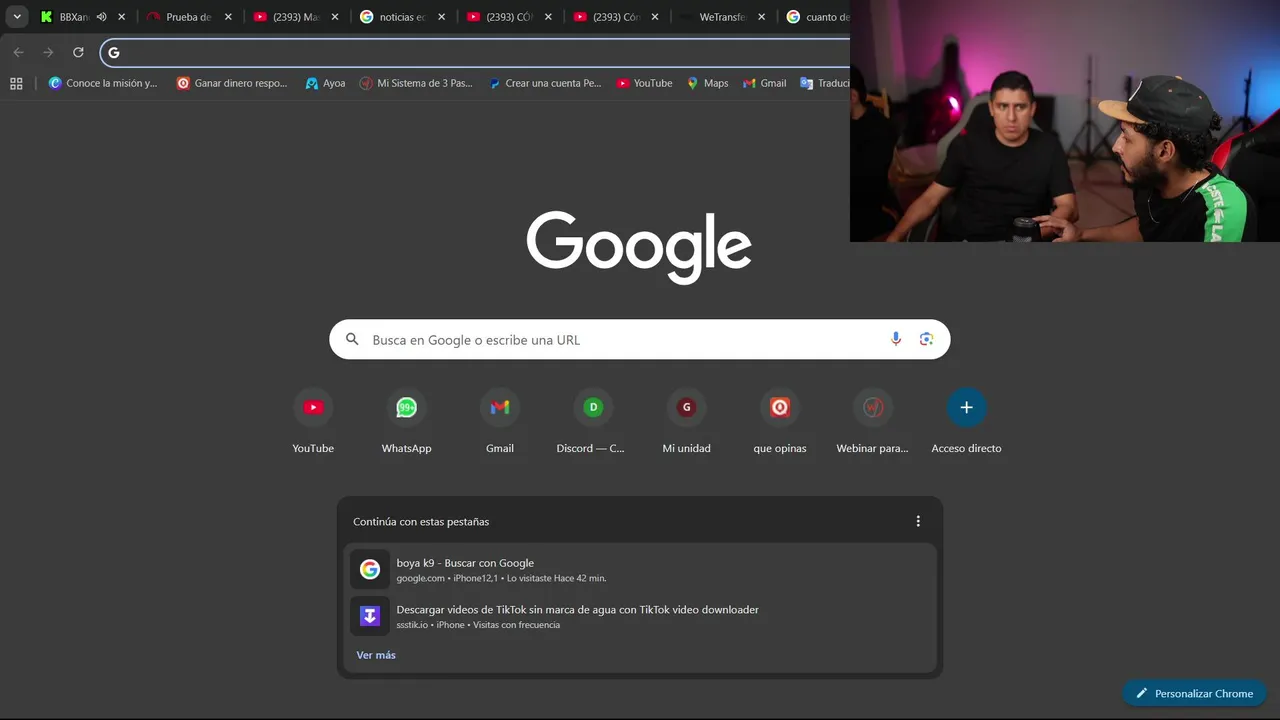
Task: Open Maps bookmark
Action: click(707, 84)
